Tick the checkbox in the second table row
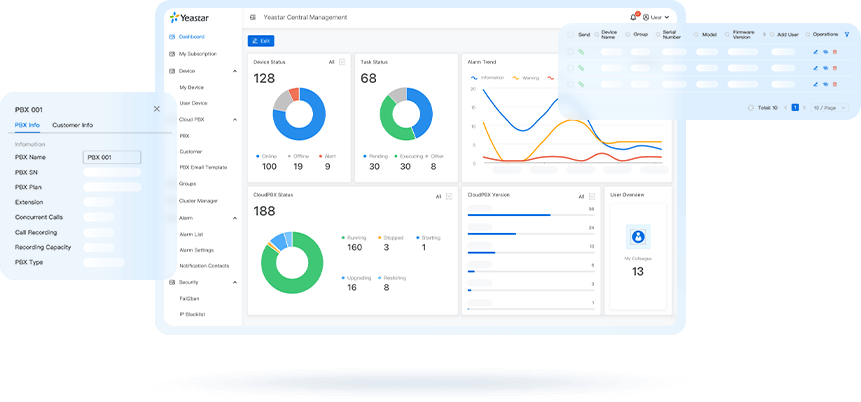Viewport: 861px width, 402px height. coord(571,68)
